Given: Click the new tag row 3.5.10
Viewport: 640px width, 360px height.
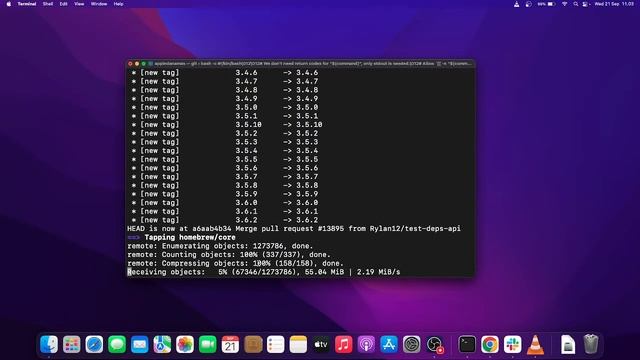Looking at the screenshot, I should (227, 124).
